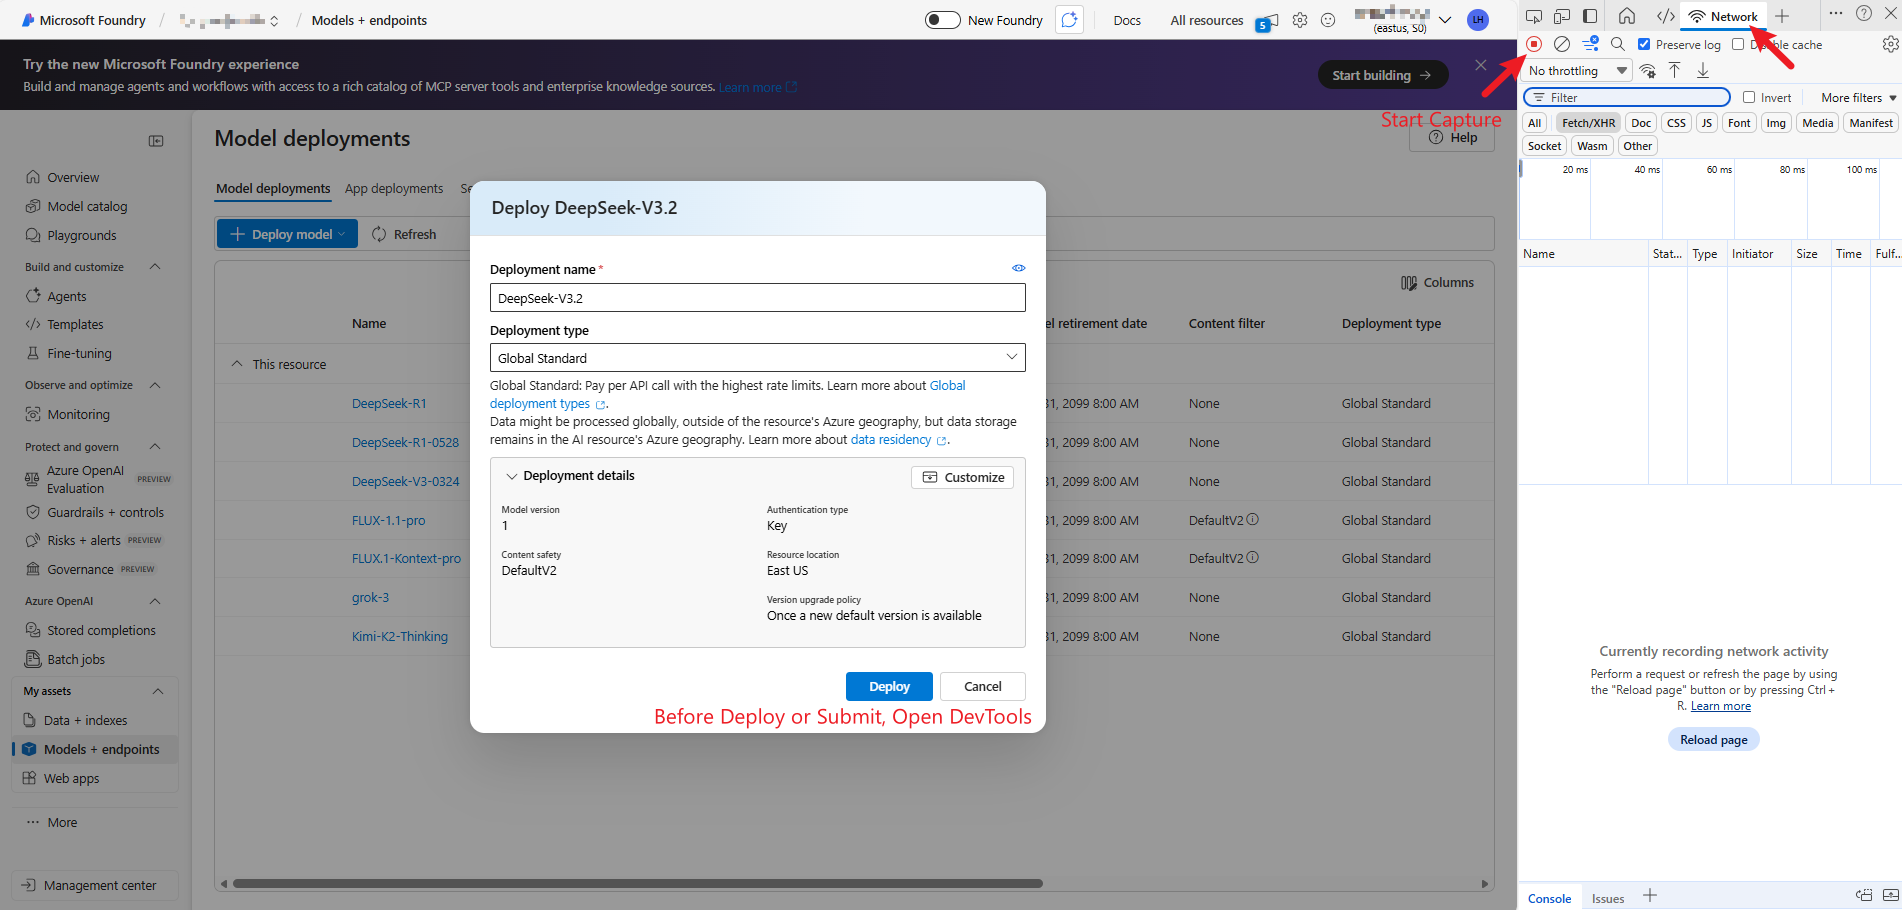This screenshot has width=1902, height=910.
Task: Toggle the New Foundry switch
Action: pos(941,19)
